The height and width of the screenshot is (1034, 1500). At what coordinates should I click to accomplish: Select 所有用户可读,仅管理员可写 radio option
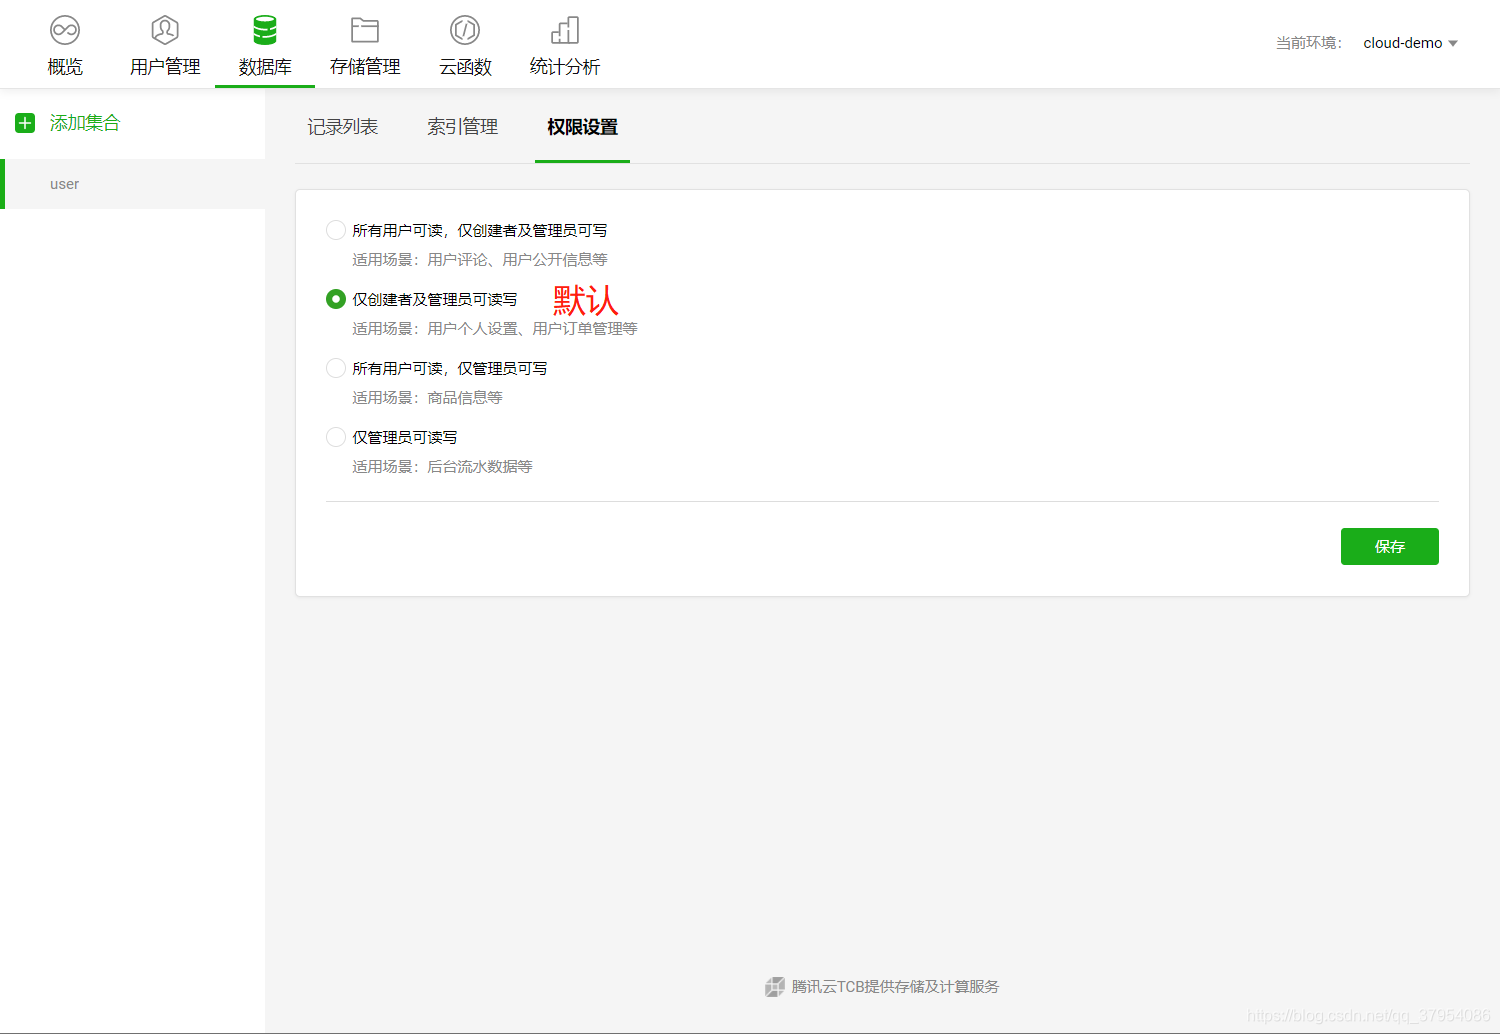(336, 368)
